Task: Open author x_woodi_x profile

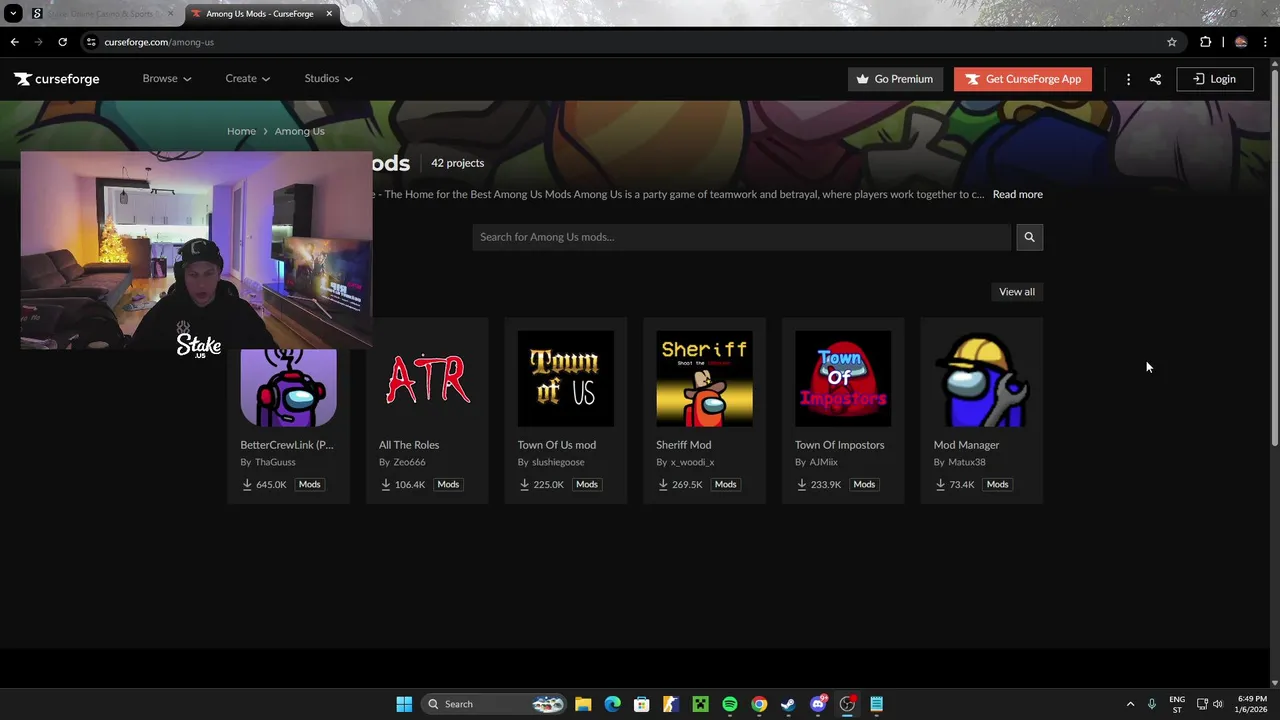Action: point(692,462)
